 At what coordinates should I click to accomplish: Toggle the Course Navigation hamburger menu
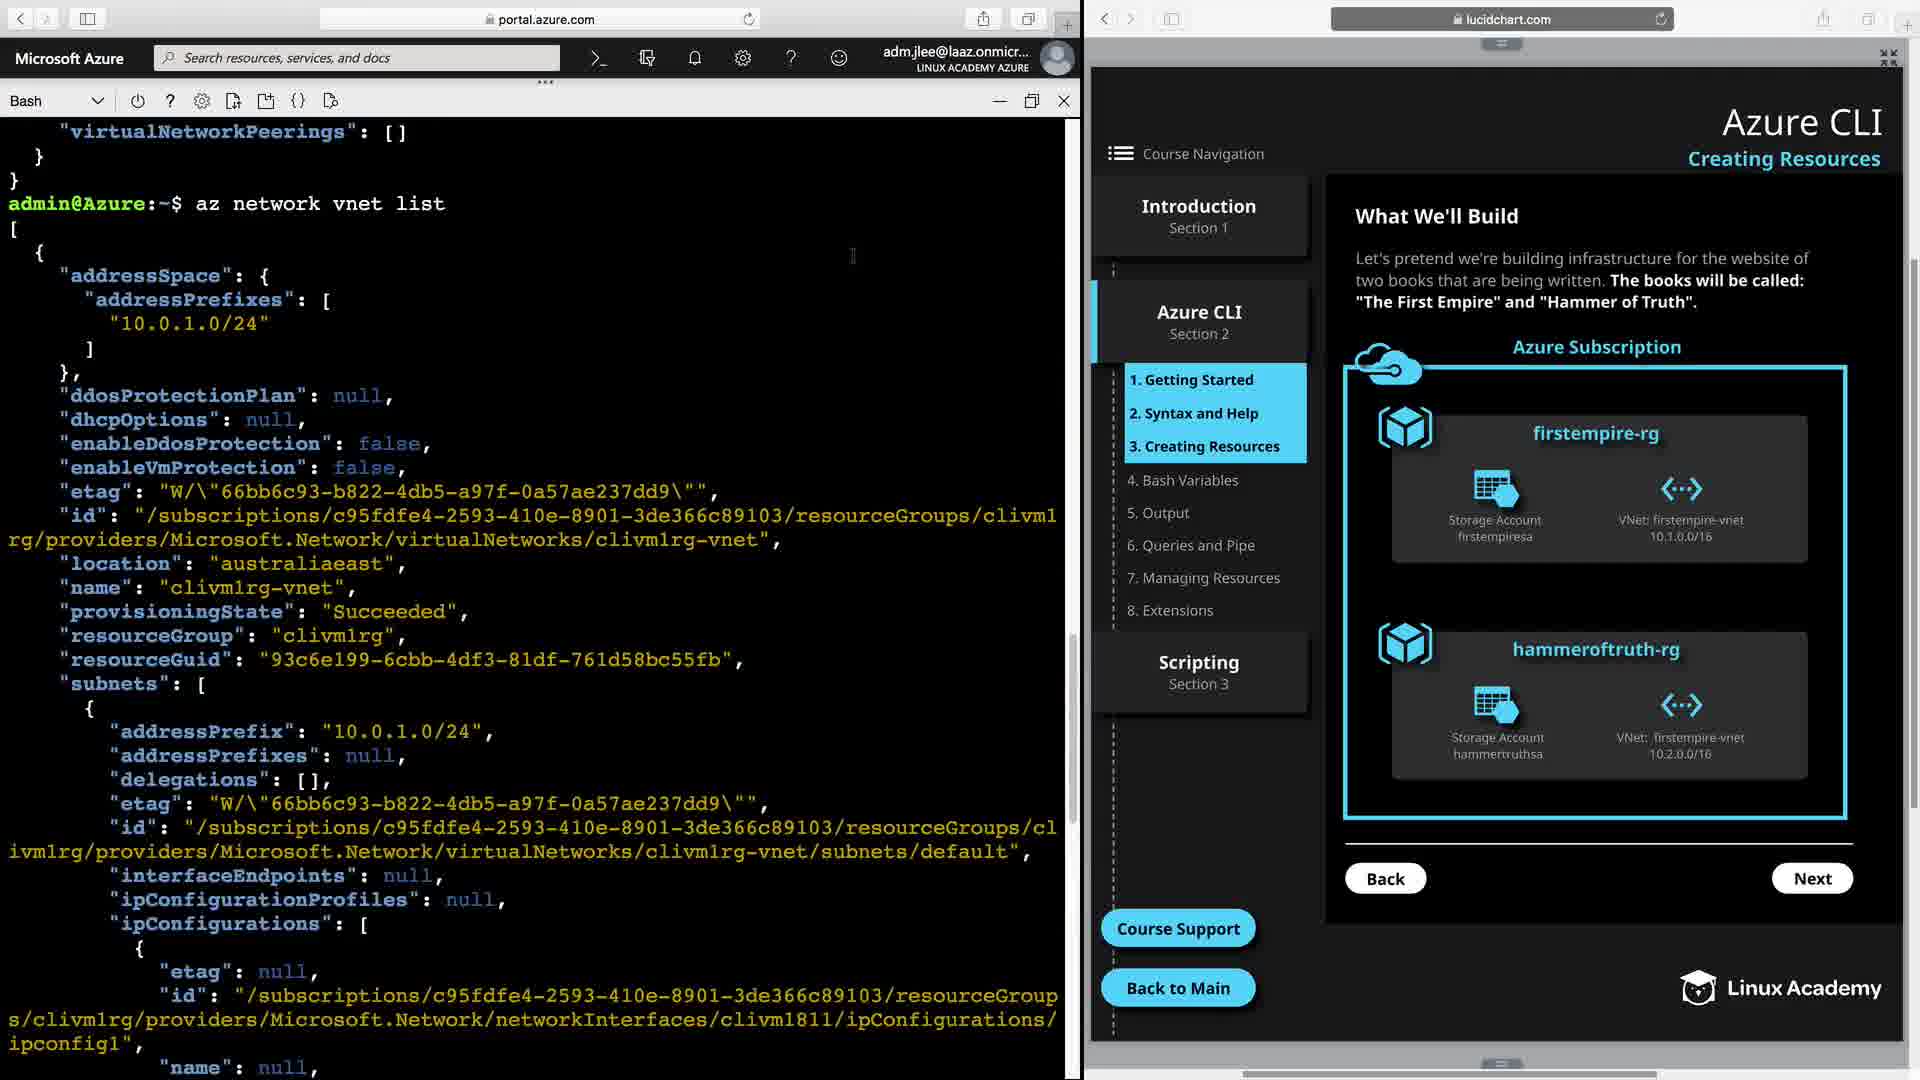click(x=1120, y=153)
